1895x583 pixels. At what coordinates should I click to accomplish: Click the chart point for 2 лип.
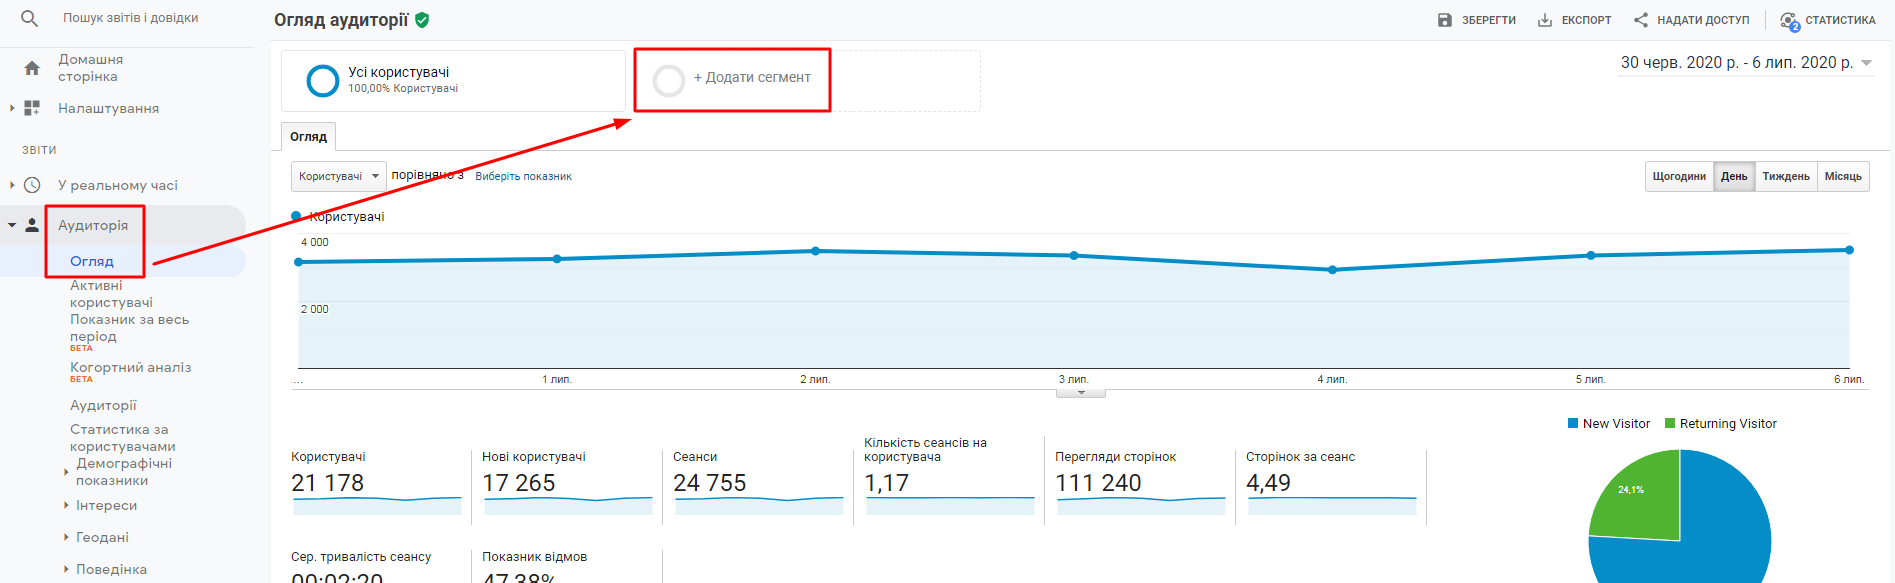coord(816,251)
